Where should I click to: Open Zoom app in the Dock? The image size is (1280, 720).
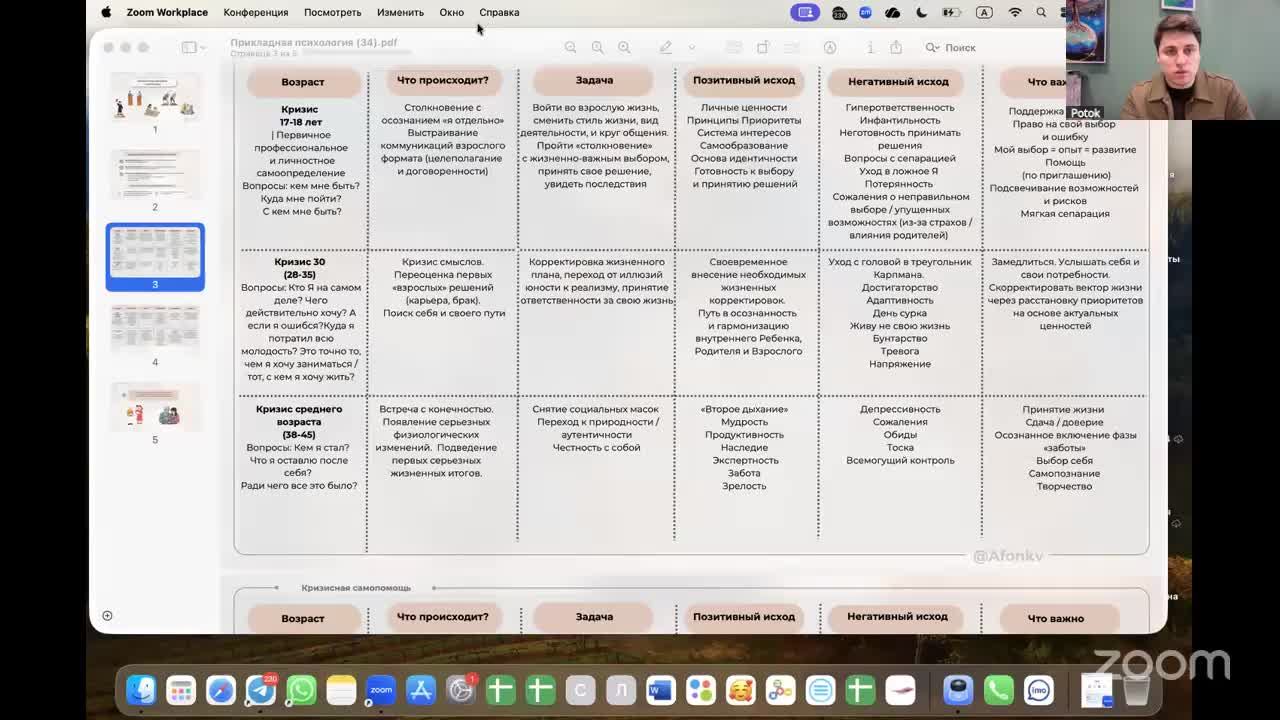[381, 690]
